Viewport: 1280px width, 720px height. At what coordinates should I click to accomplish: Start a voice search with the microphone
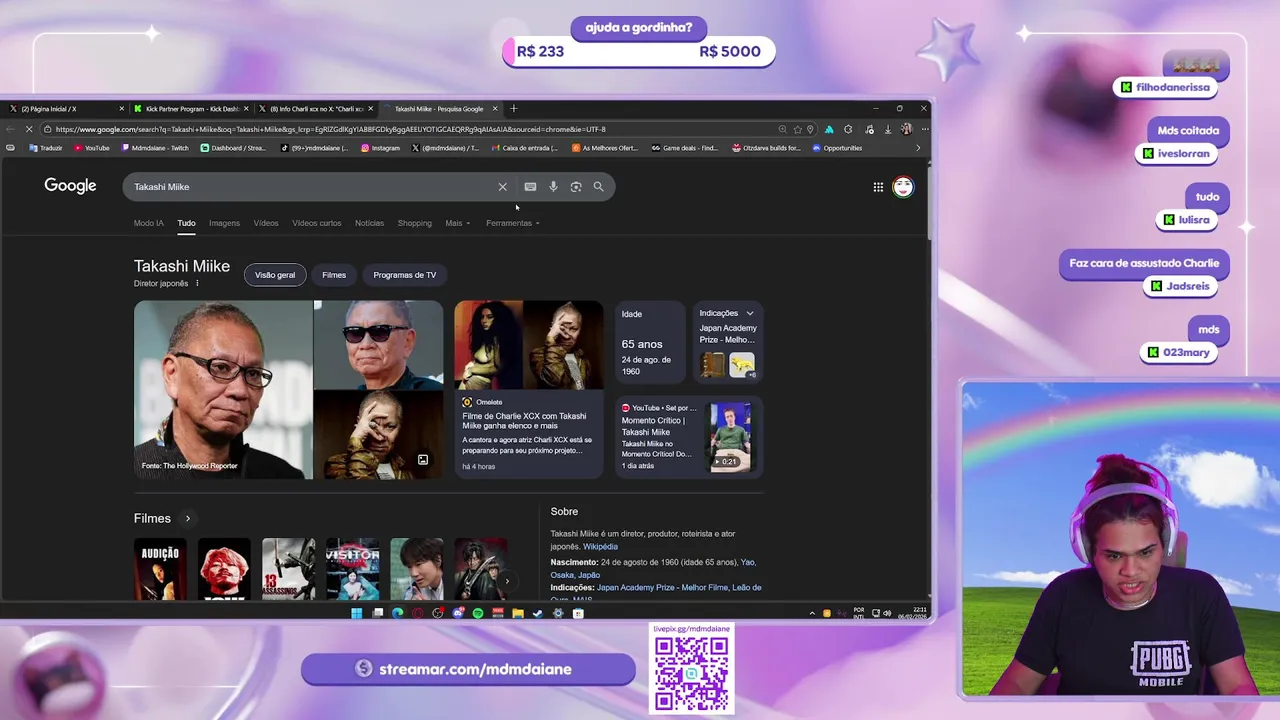pos(553,187)
